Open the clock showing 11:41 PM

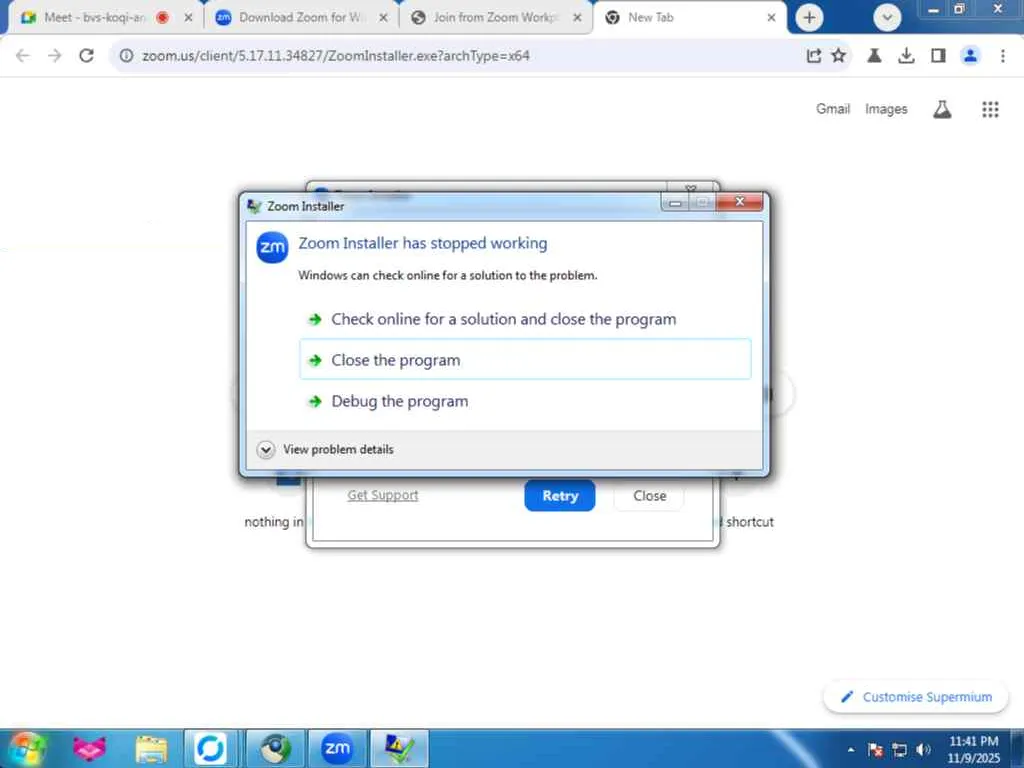[973, 750]
